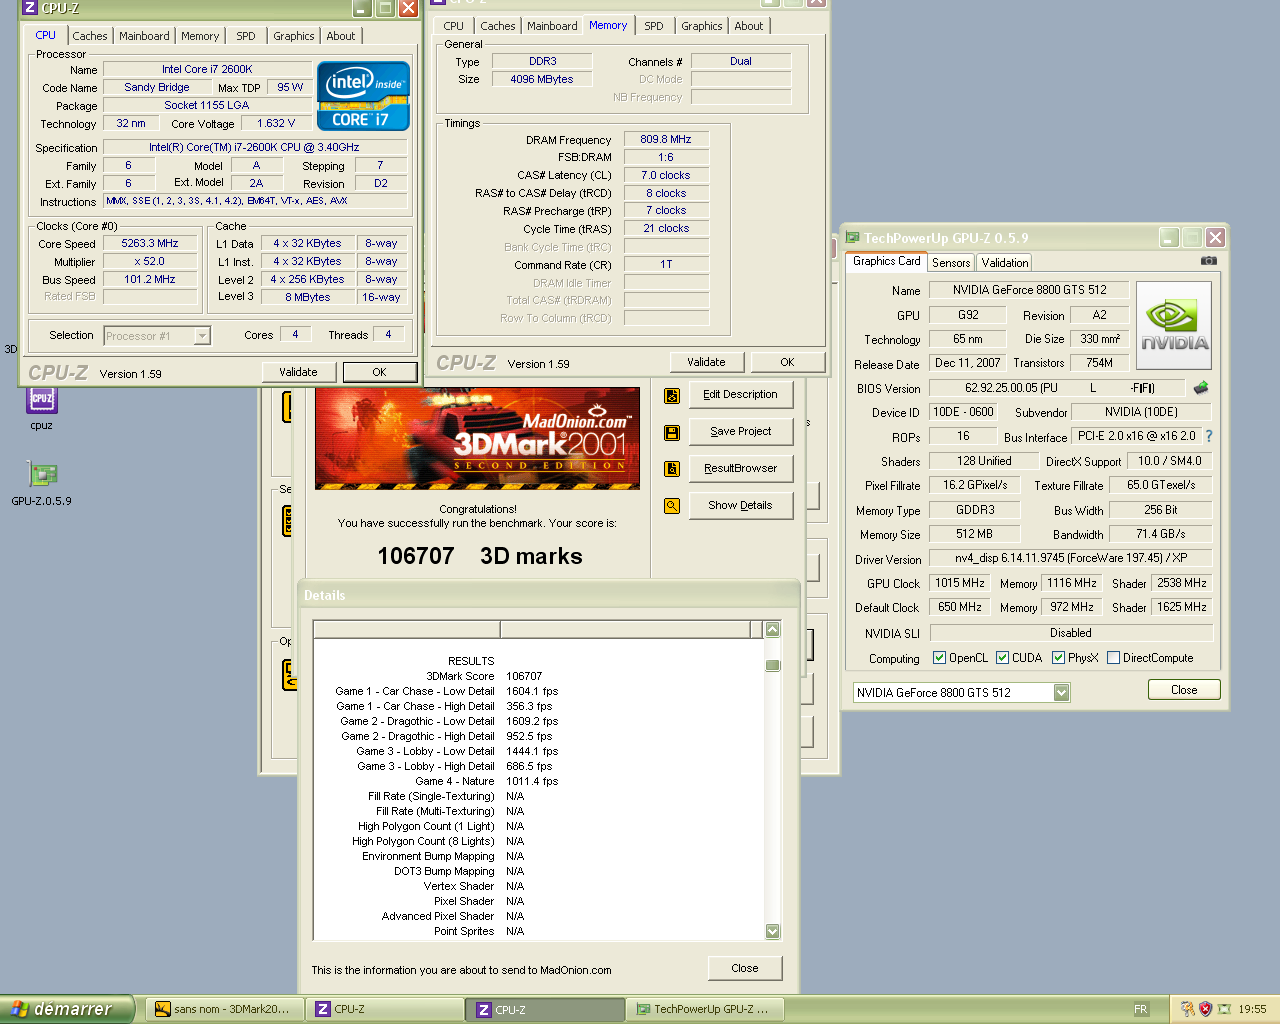Click the Core Speed 5263.3 MHz field
The width and height of the screenshot is (1280, 1024).
[x=150, y=243]
